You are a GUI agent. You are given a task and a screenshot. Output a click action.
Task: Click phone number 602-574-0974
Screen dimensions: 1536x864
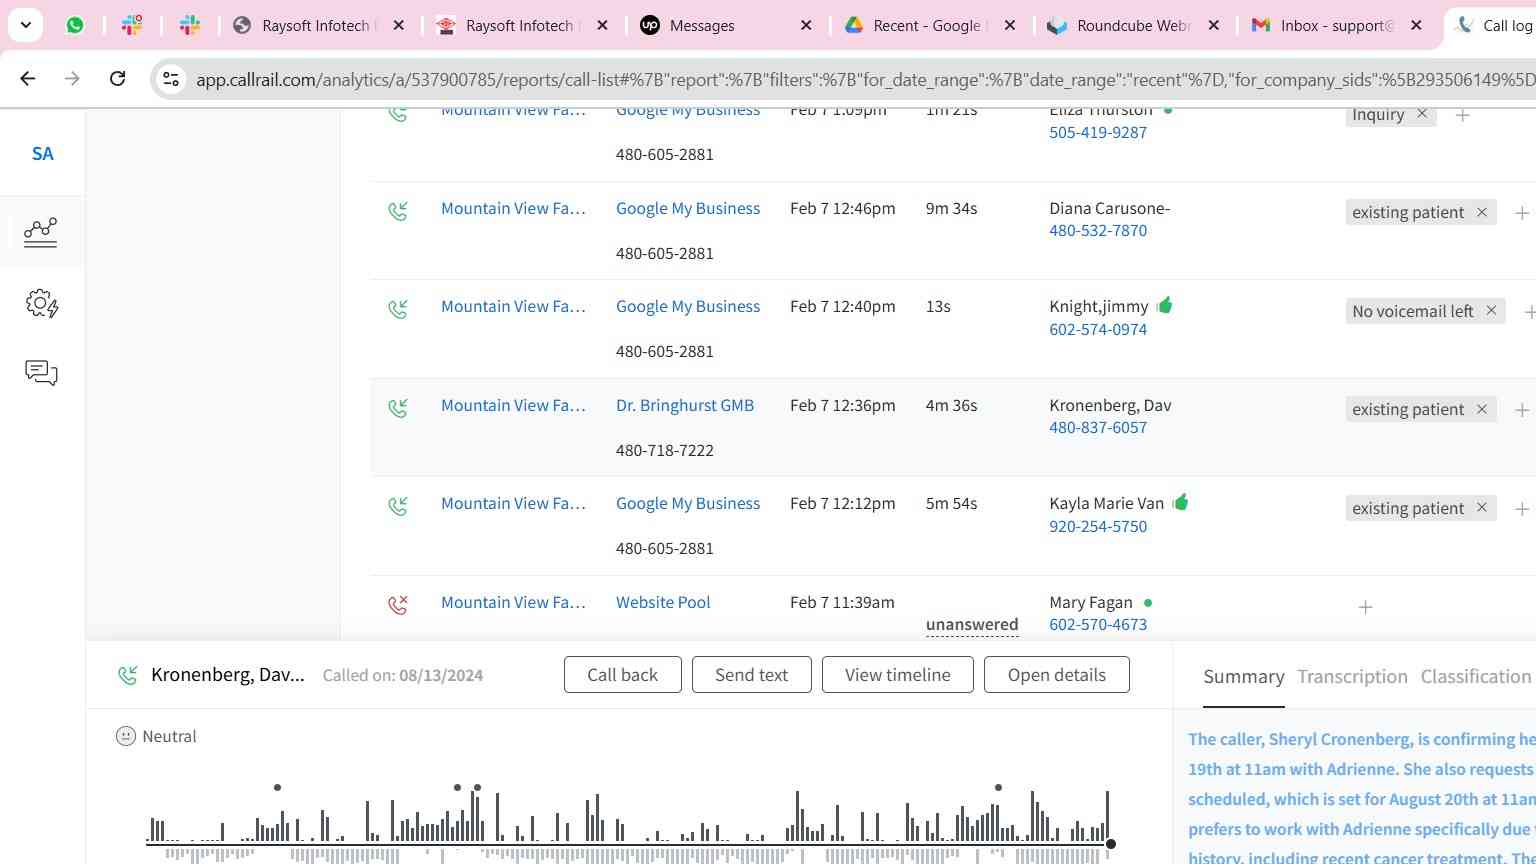click(1098, 329)
